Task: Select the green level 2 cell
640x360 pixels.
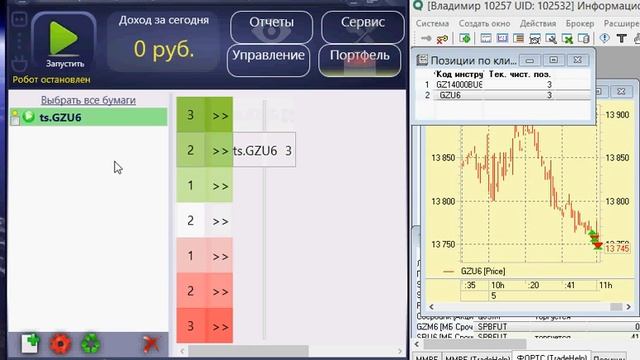Action: (191, 150)
